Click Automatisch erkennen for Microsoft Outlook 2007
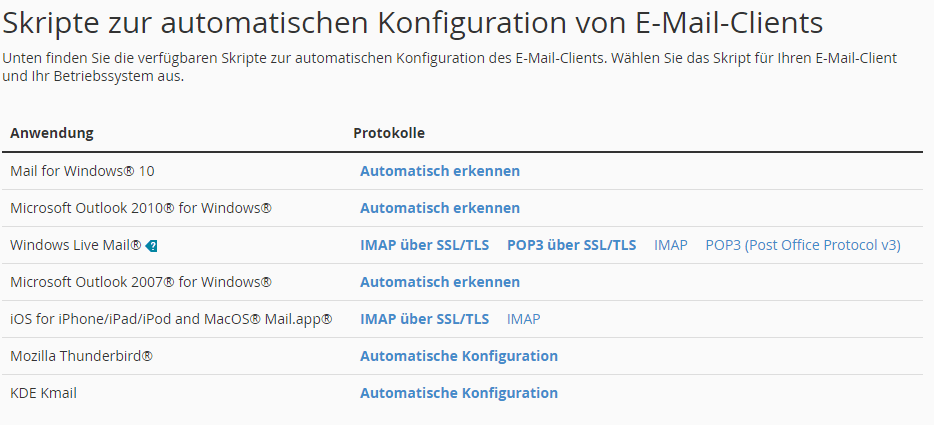Image resolution: width=934 pixels, height=425 pixels. click(x=439, y=282)
